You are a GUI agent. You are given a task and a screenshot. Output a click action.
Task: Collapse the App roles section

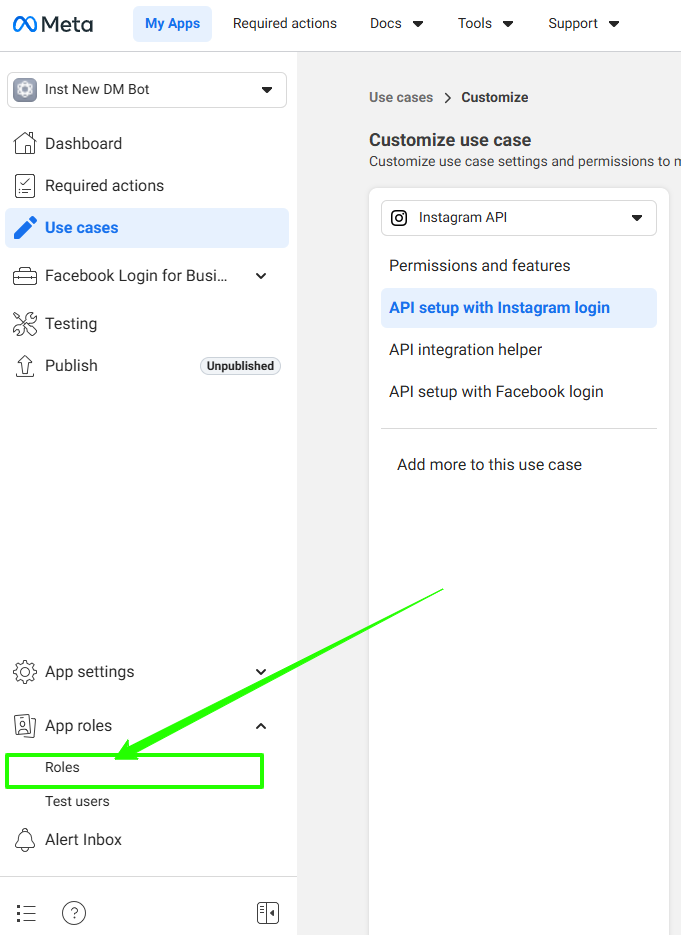[x=261, y=726]
